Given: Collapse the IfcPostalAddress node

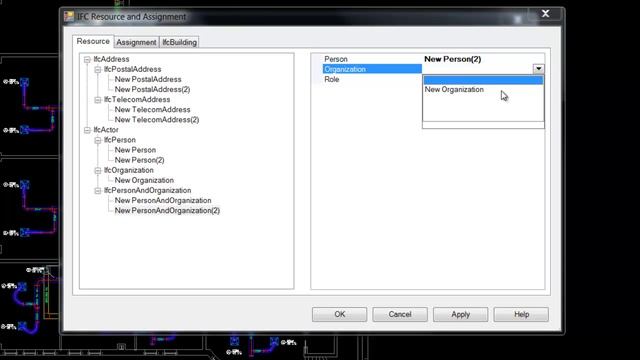Looking at the screenshot, I should (x=98, y=70).
